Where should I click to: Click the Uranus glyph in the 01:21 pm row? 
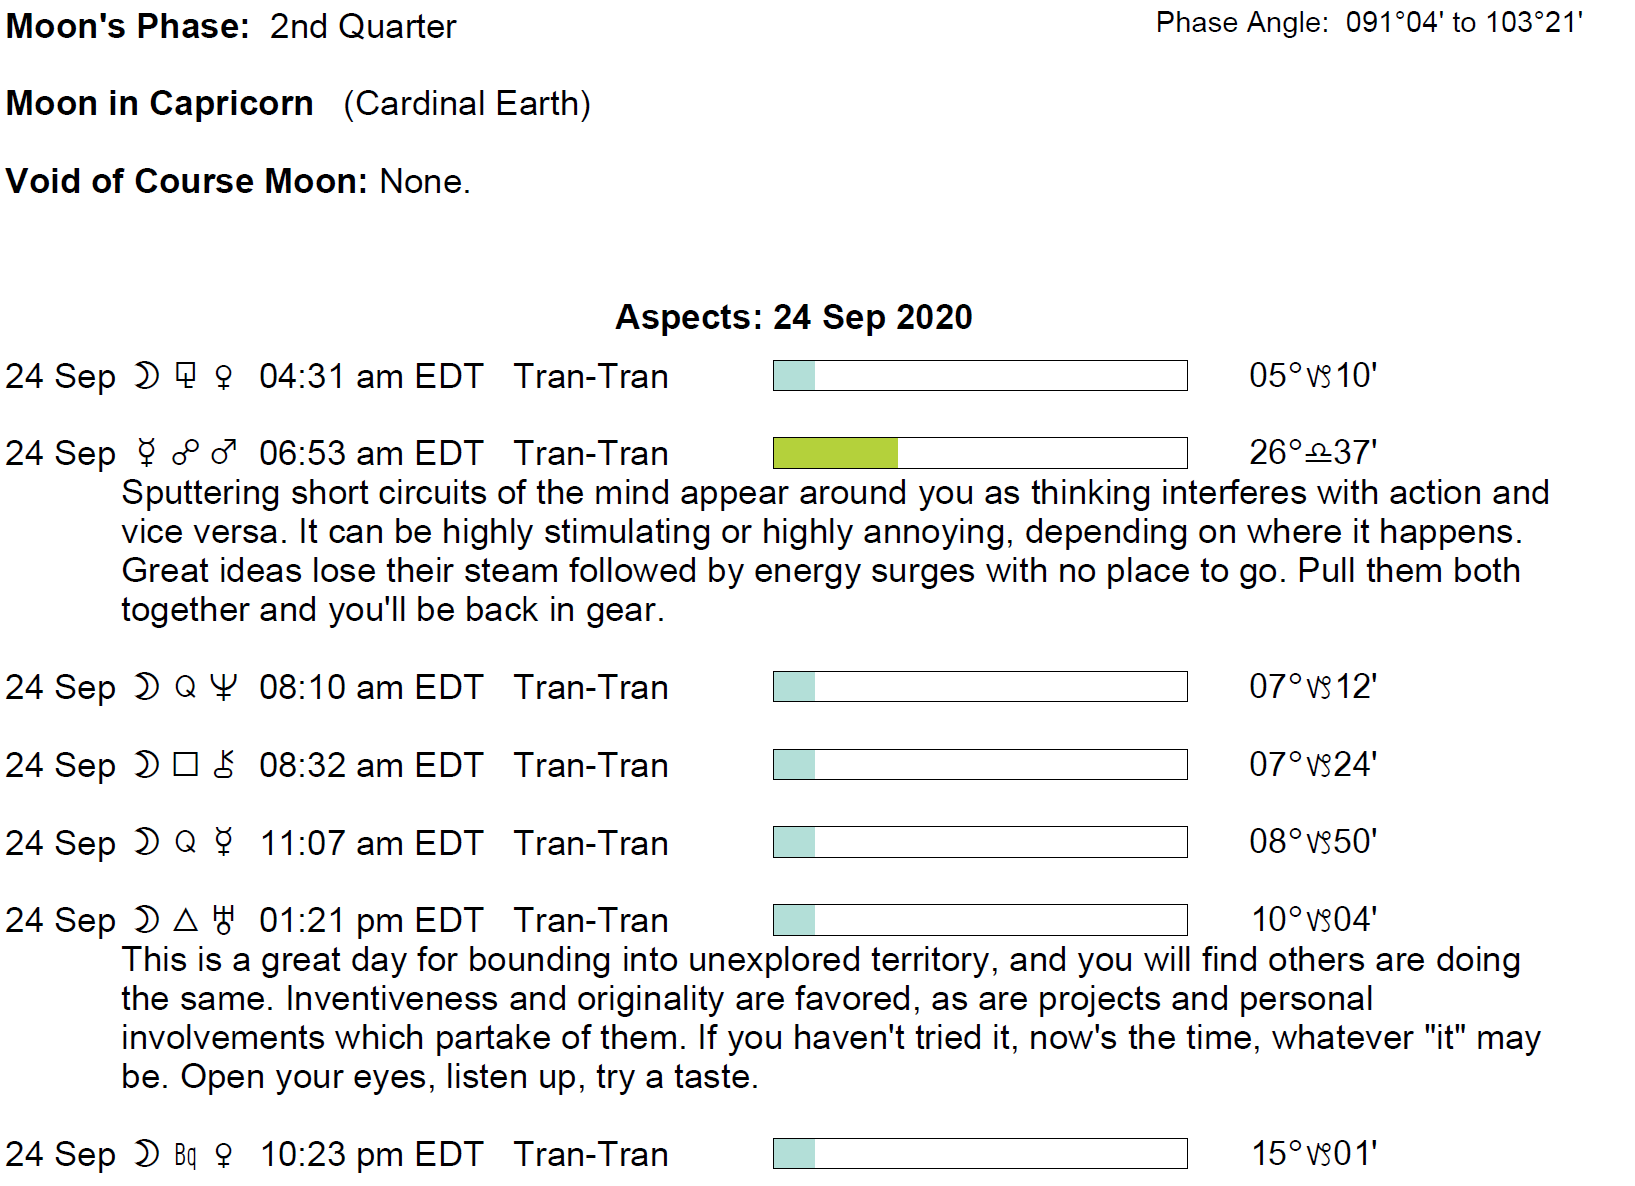tap(224, 921)
